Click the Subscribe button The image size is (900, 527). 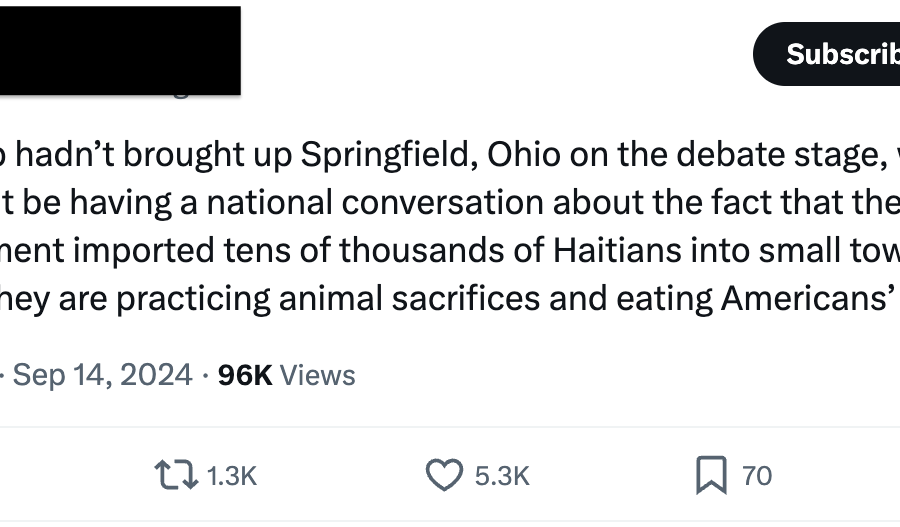coord(827,55)
